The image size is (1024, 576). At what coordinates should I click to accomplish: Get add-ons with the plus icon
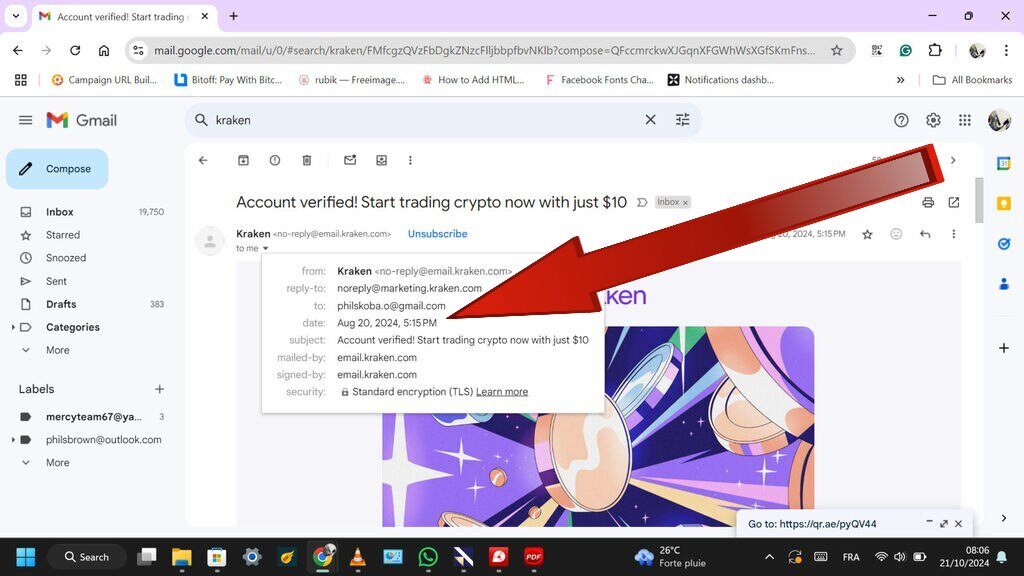pyautogui.click(x=1004, y=348)
